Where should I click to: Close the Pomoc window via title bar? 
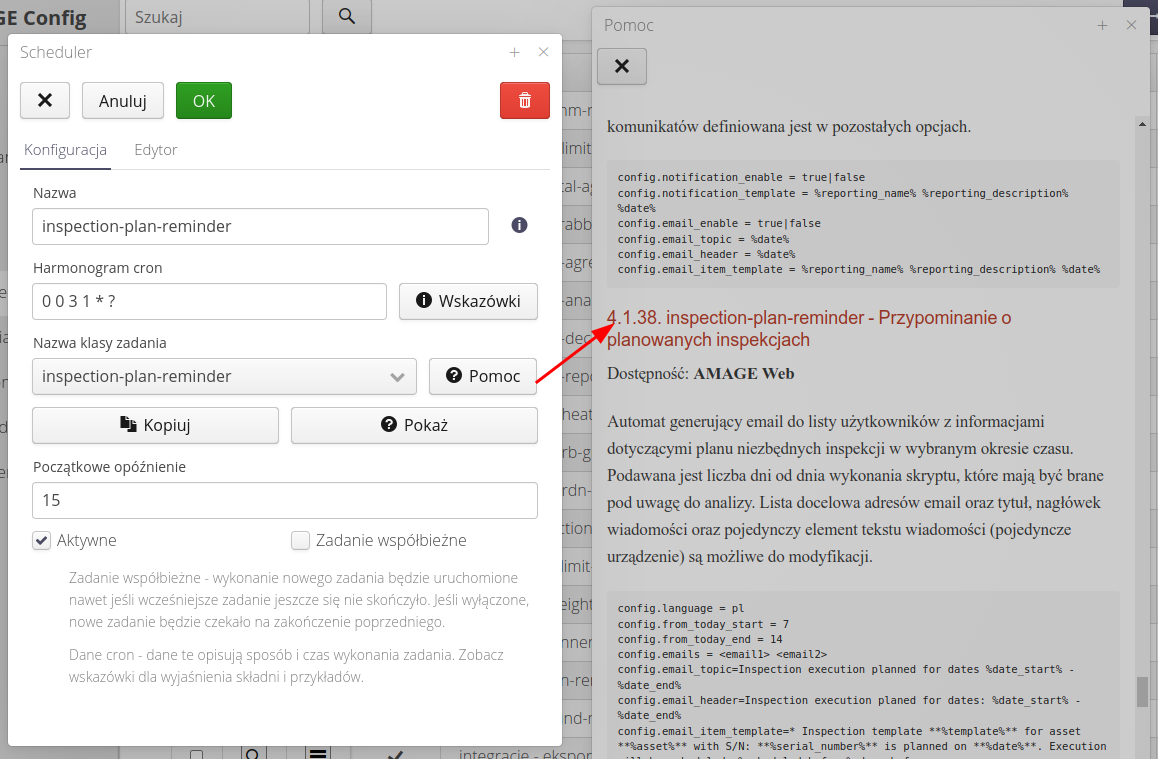(x=1131, y=26)
